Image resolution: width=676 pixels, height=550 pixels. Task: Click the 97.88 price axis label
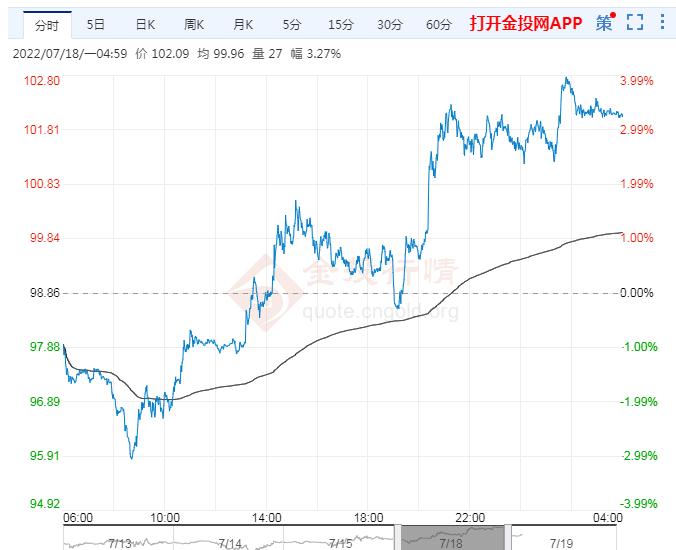click(45, 347)
